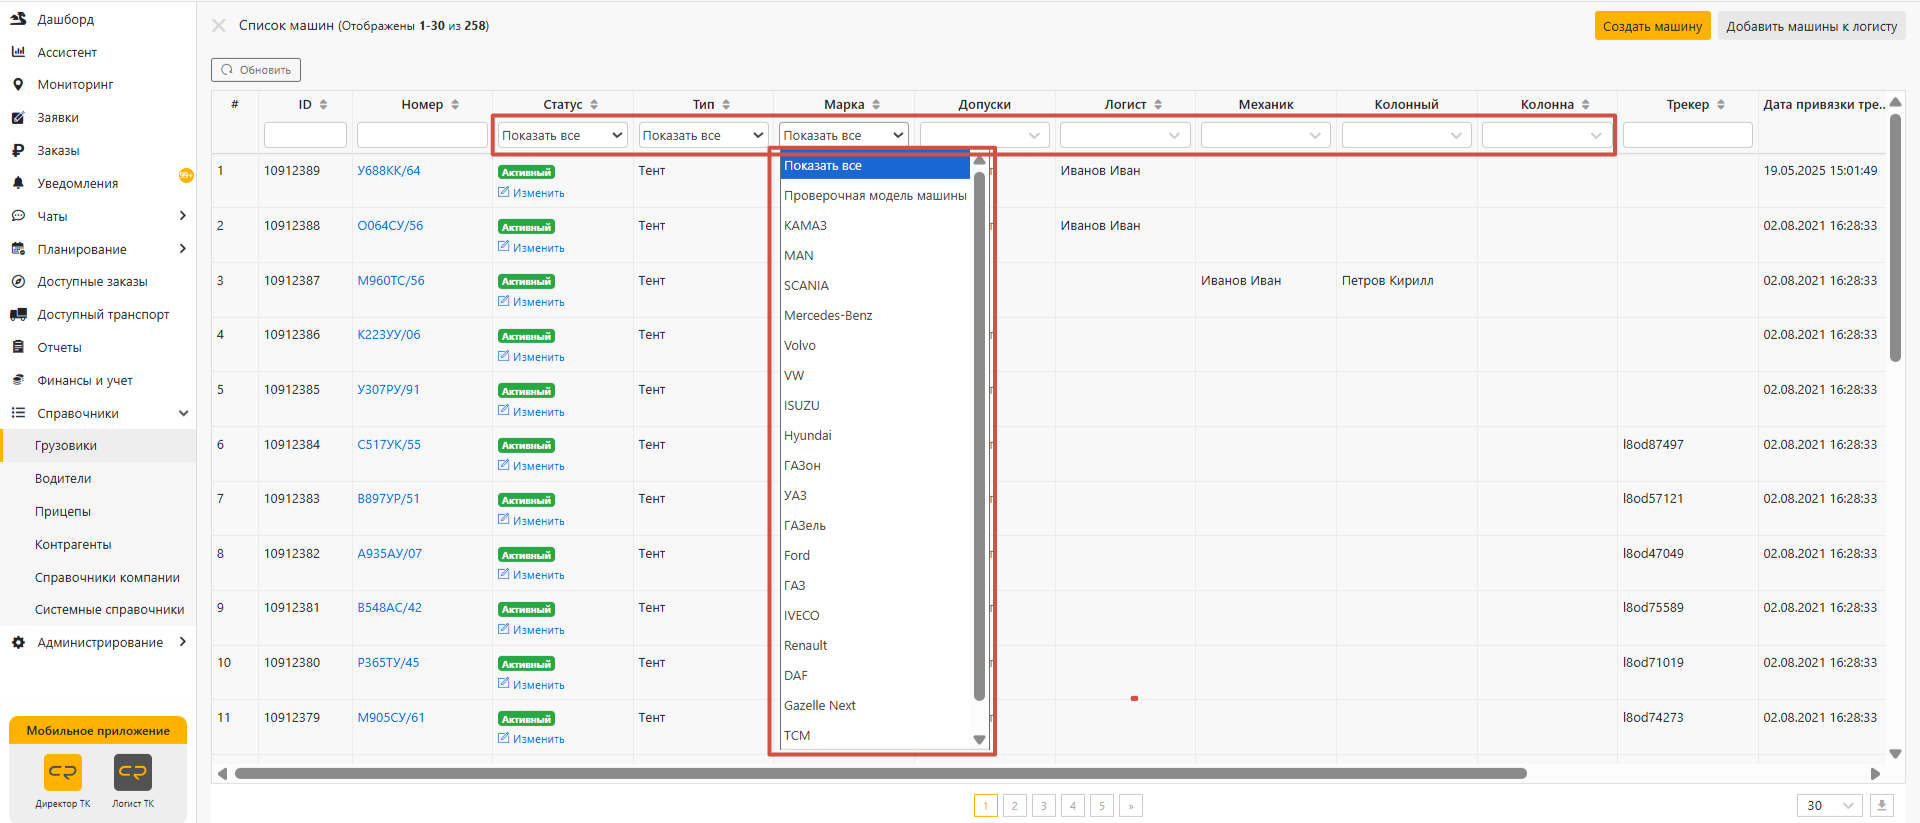Toggle sorting on the Трекер column
1920x823 pixels.
(x=1721, y=105)
